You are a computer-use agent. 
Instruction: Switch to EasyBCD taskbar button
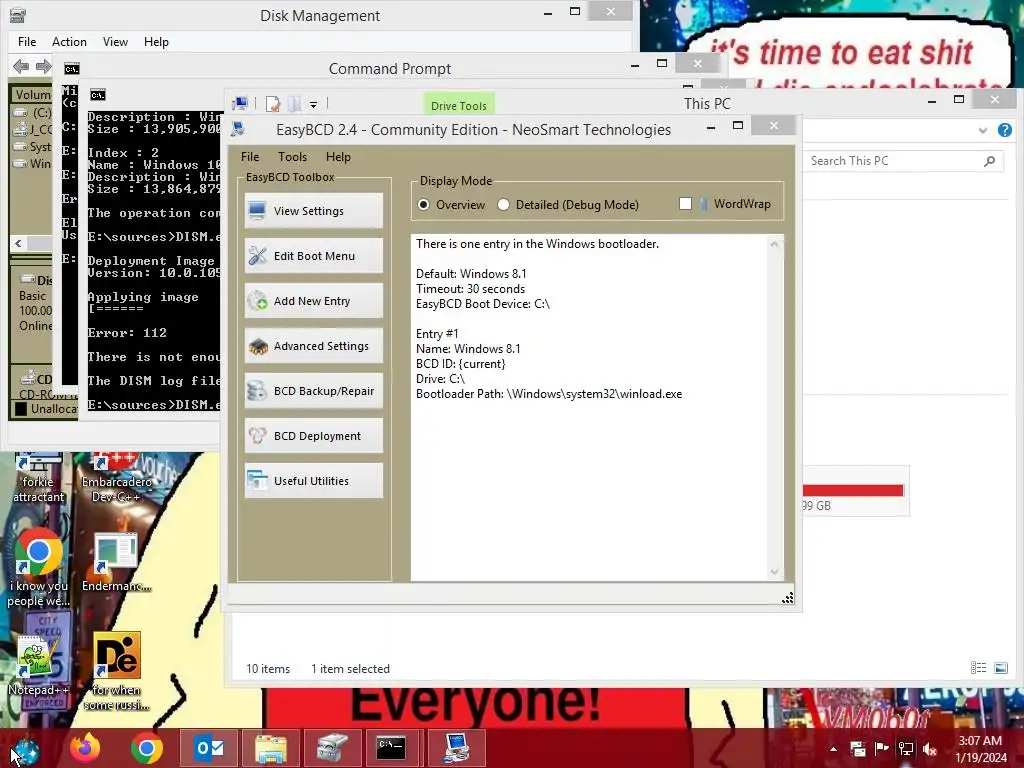click(x=456, y=748)
